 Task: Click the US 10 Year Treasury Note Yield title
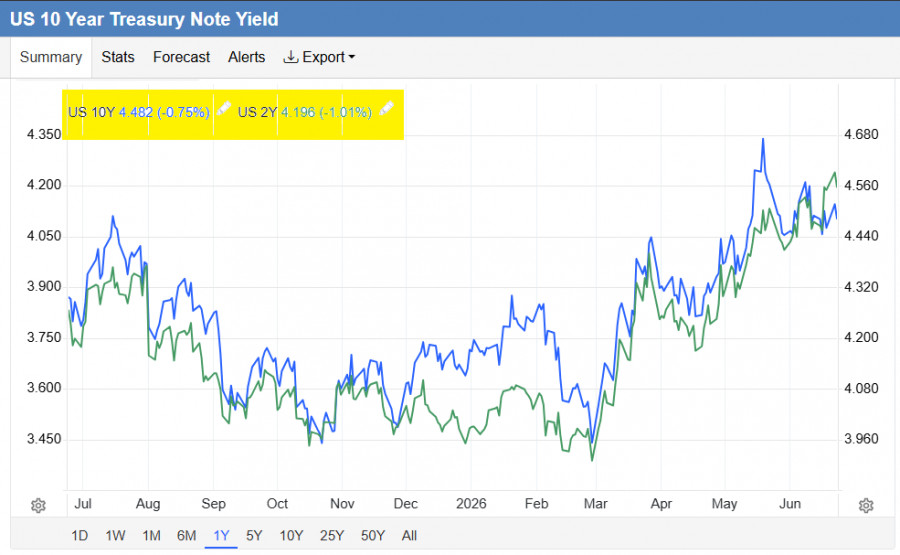[x=144, y=19]
